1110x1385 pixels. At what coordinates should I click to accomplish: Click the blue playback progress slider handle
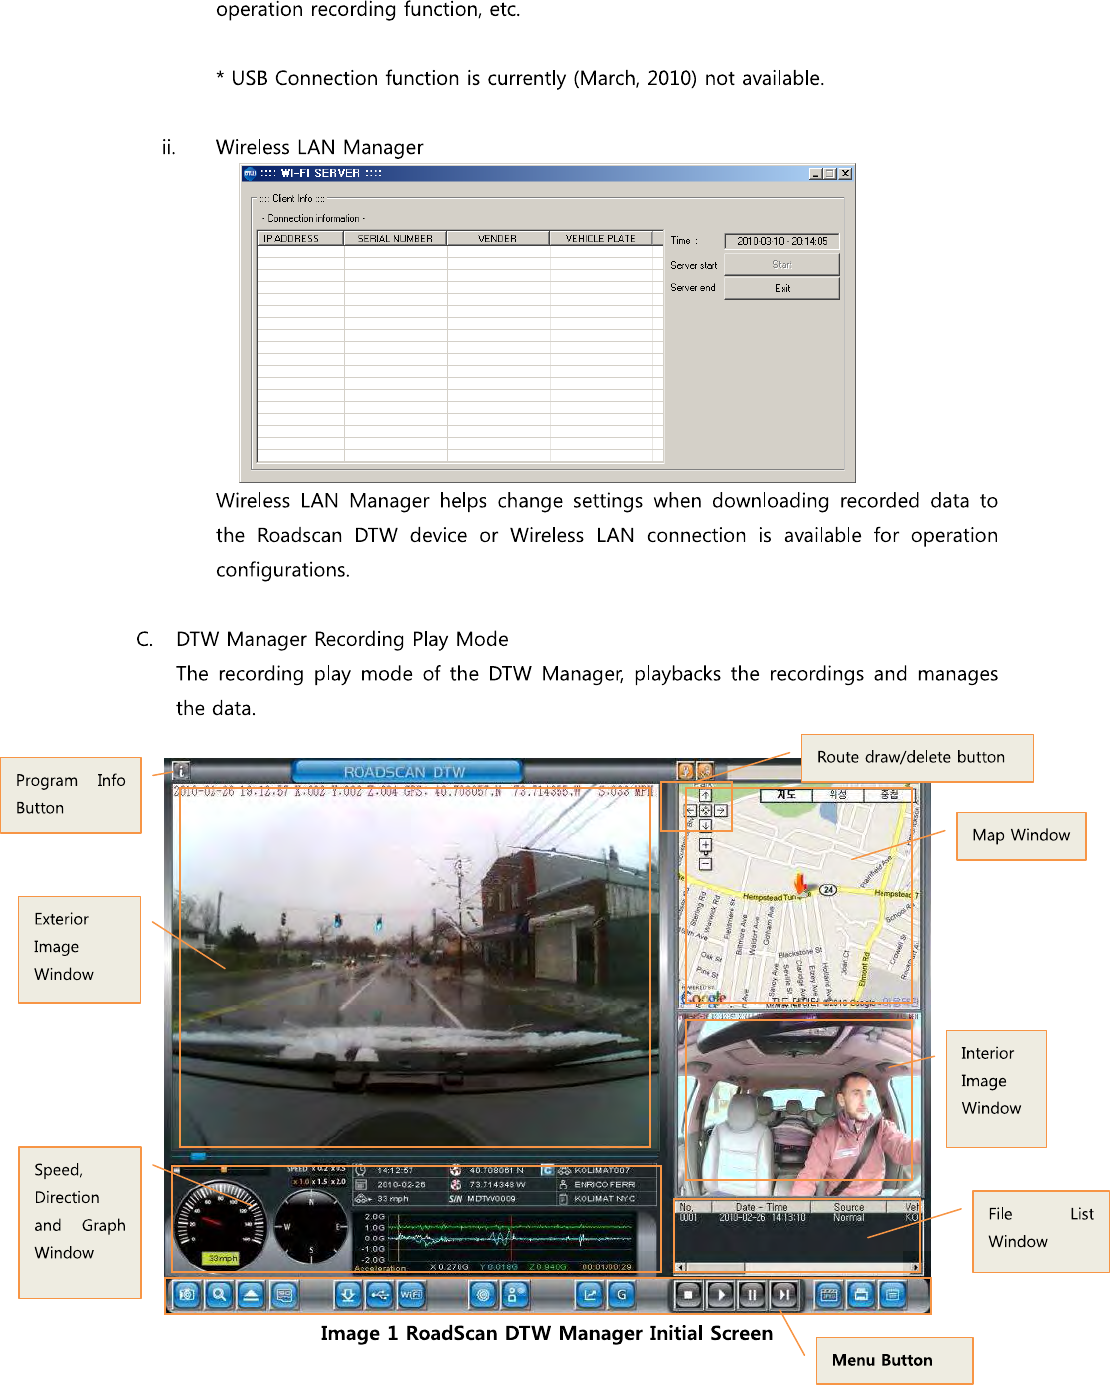coord(198,1155)
